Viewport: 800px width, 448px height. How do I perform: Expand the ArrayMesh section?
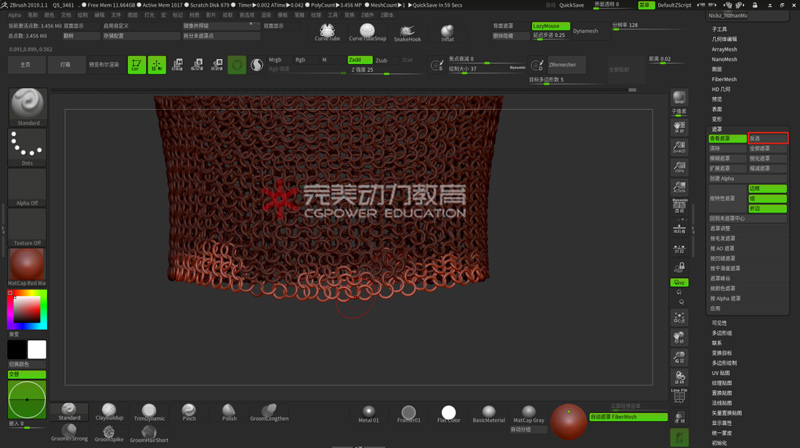[724, 49]
